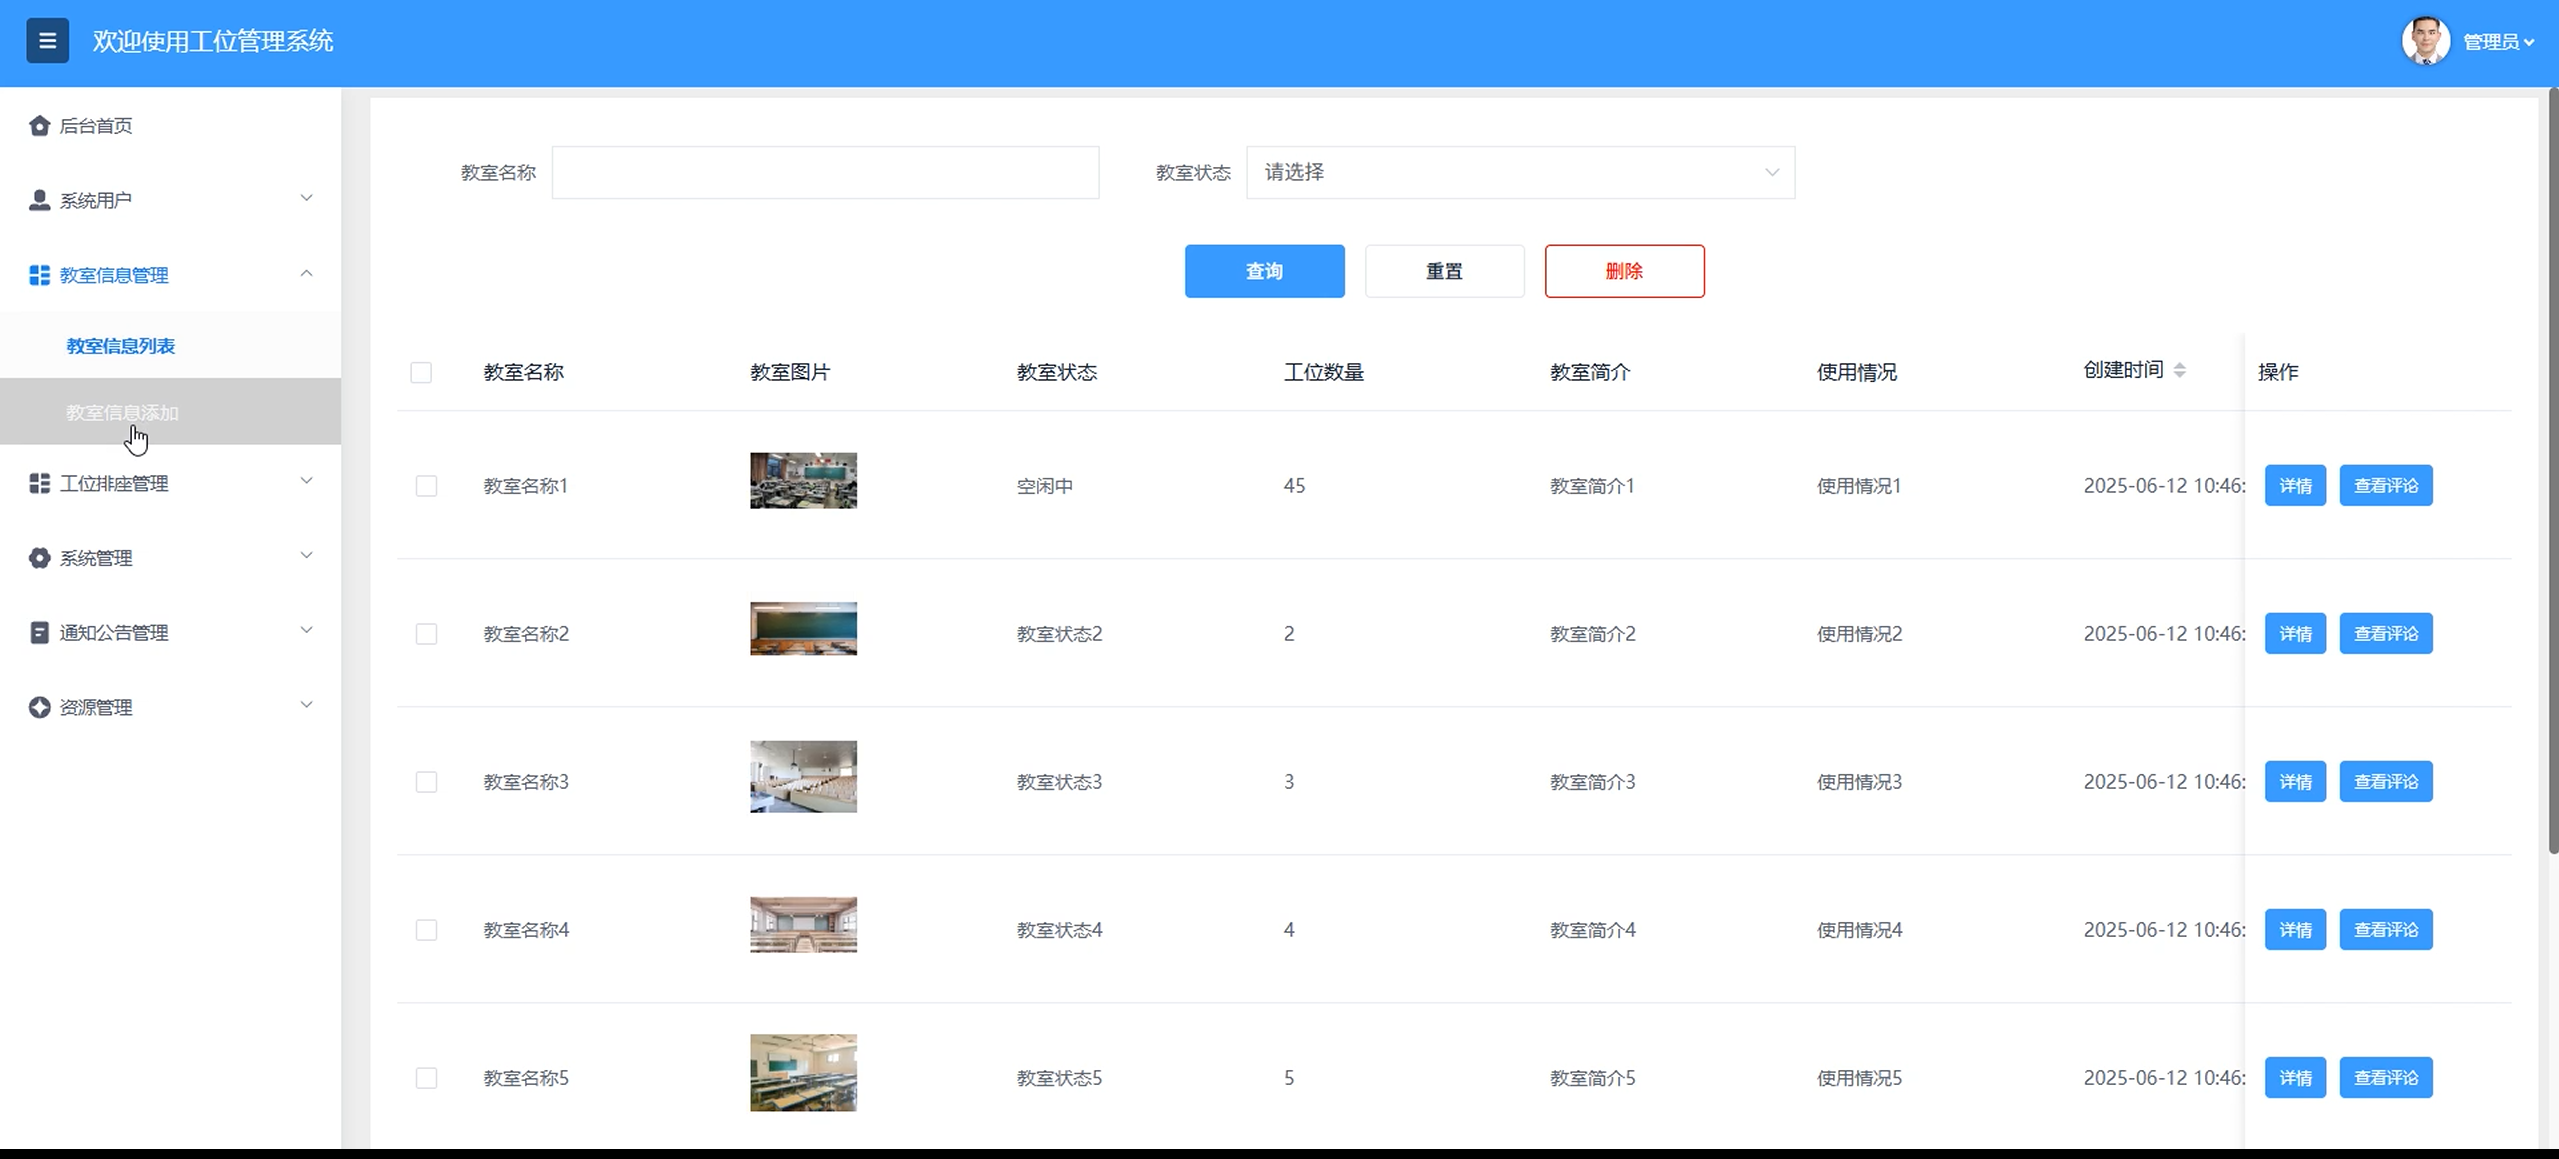Click the hamburger menu icon in header
This screenshot has height=1159, width=2559.
point(47,41)
